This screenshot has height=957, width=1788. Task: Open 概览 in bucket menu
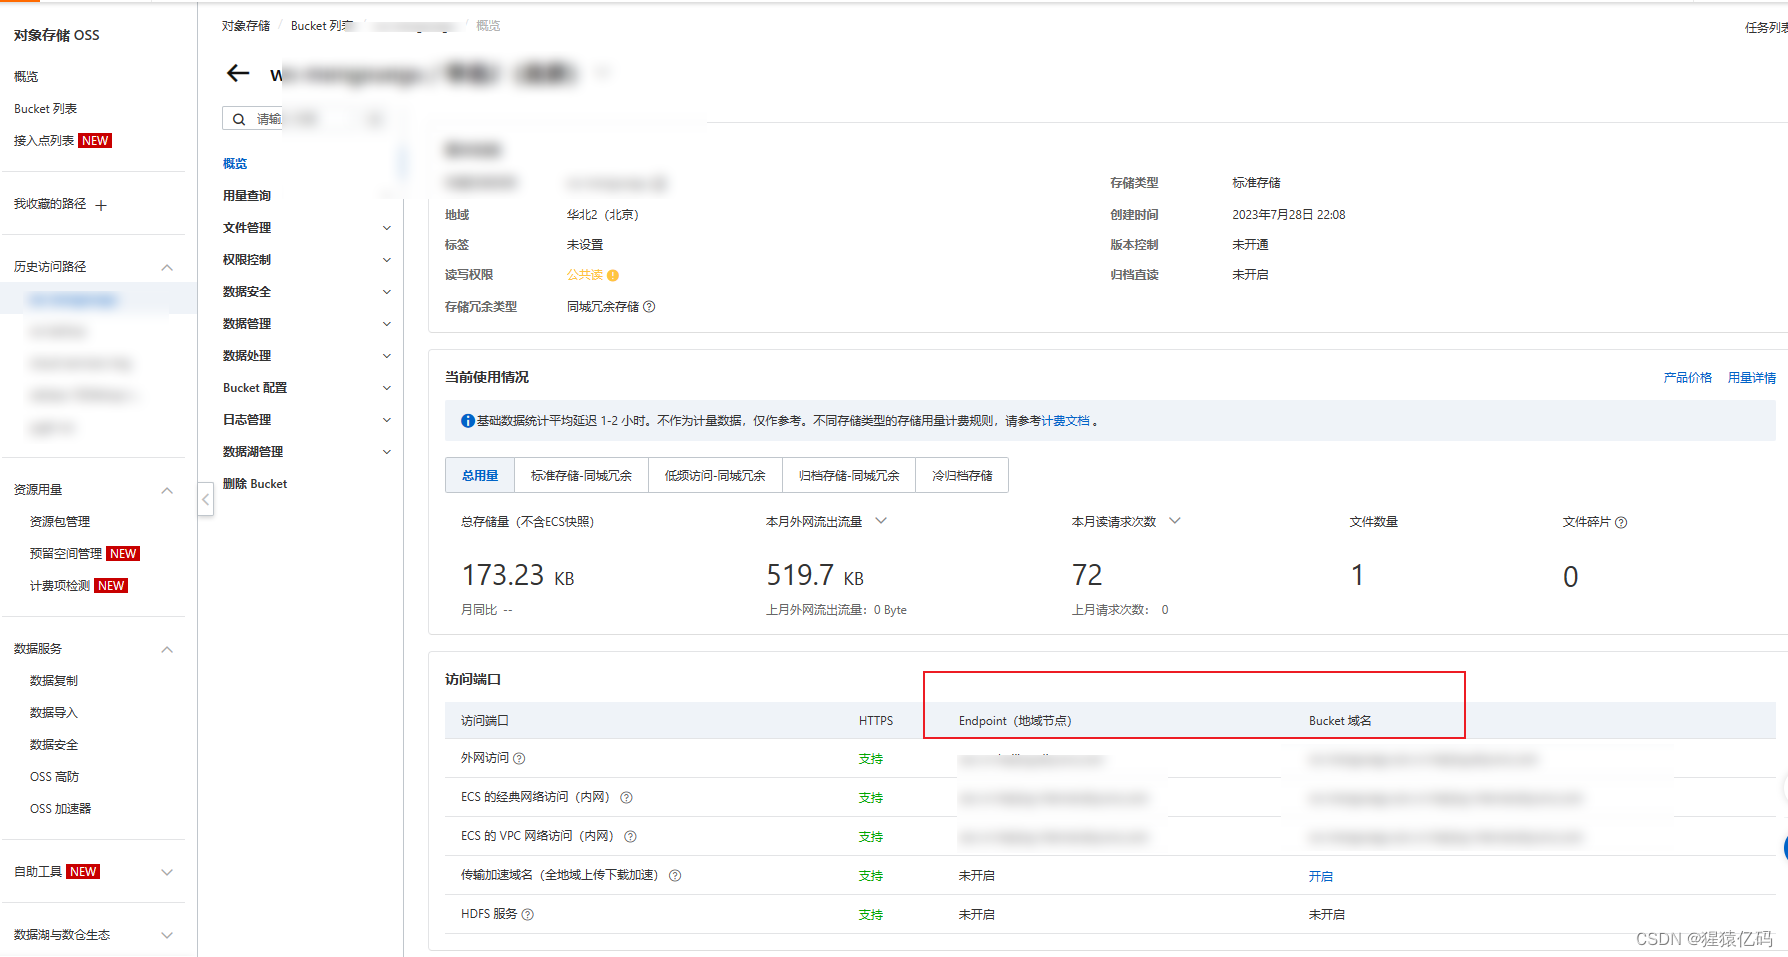[235, 164]
